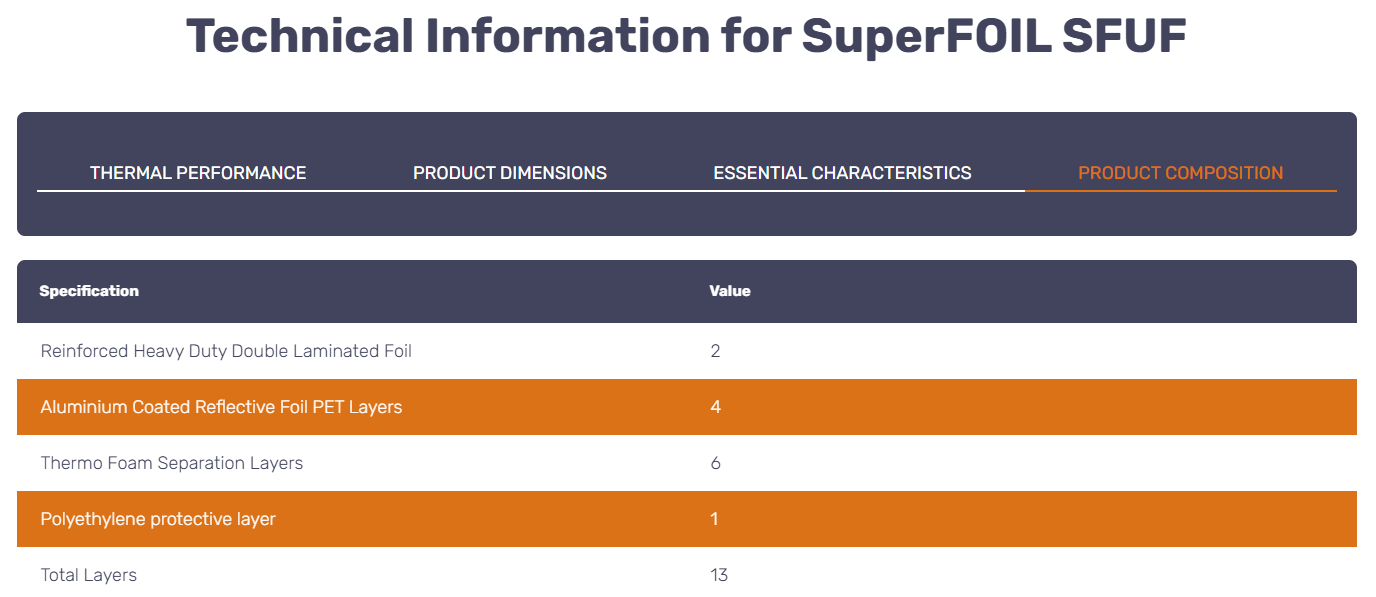Click the Value column header
1376x597 pixels.
pos(730,291)
